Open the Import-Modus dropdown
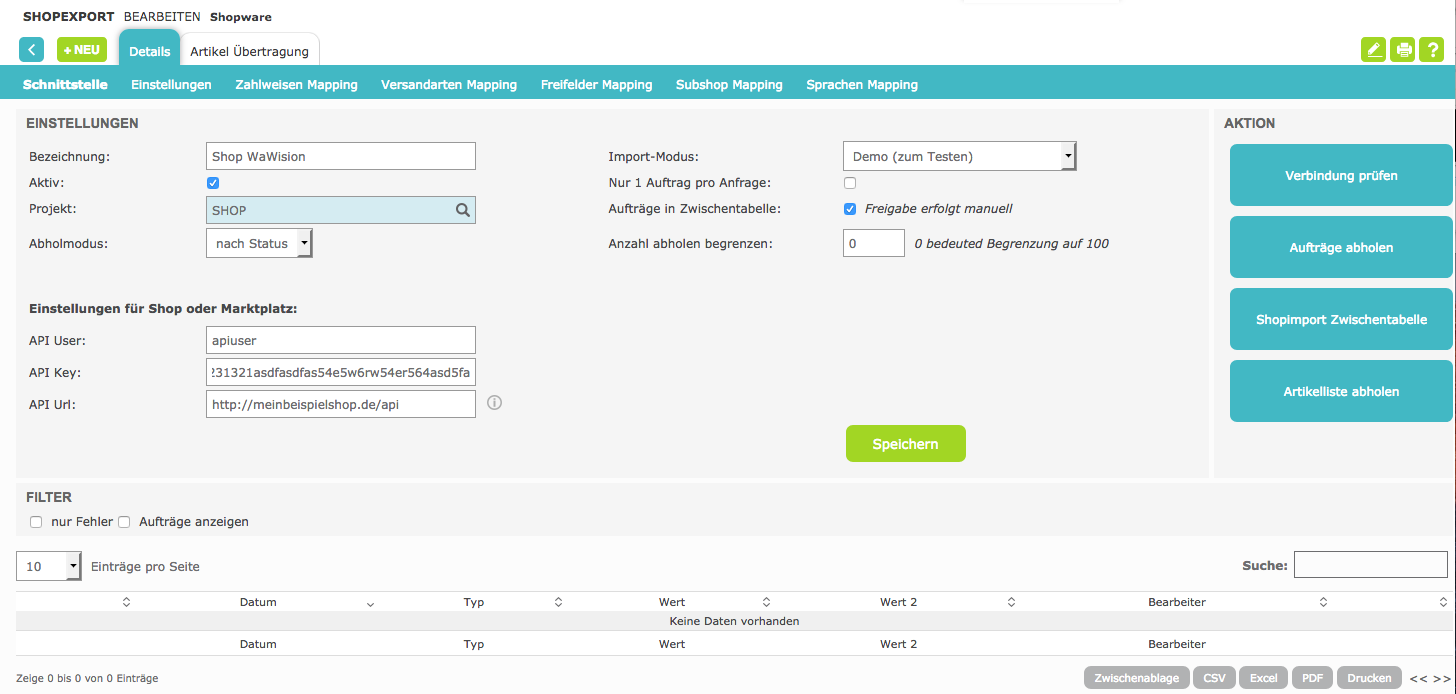 click(959, 157)
